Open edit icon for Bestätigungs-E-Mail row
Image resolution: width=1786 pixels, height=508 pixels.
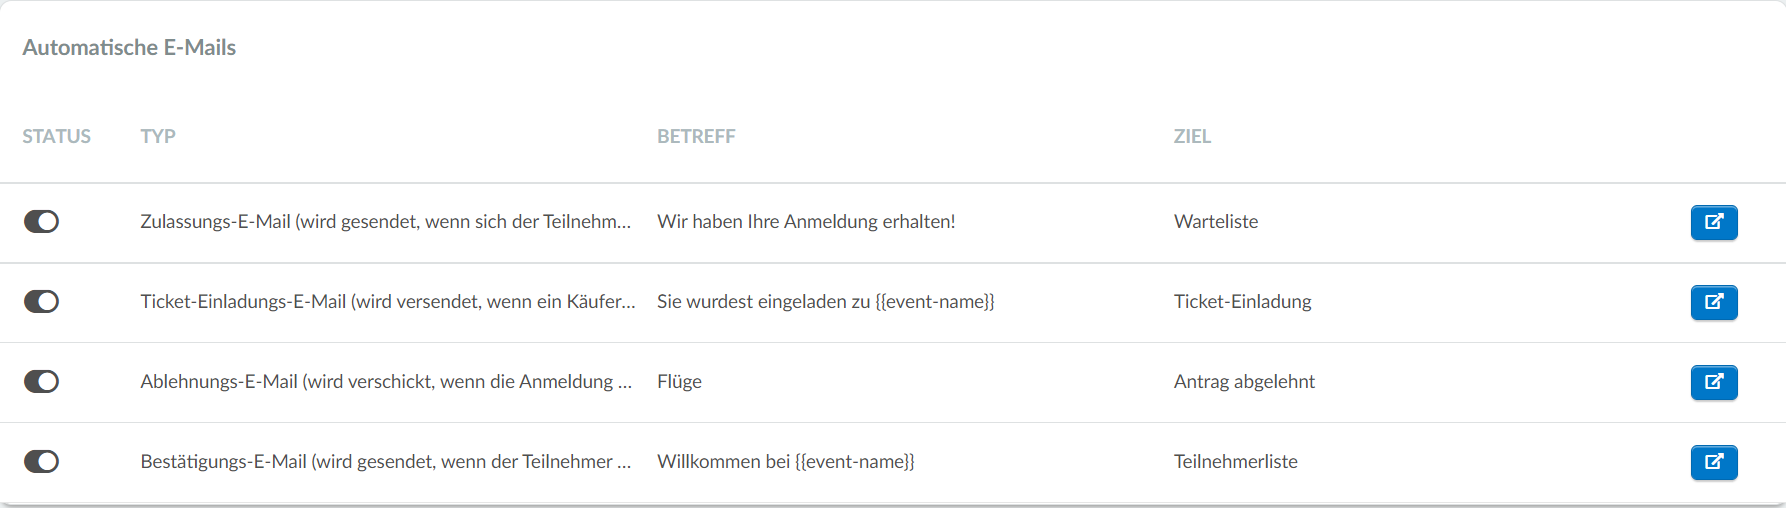click(1714, 462)
